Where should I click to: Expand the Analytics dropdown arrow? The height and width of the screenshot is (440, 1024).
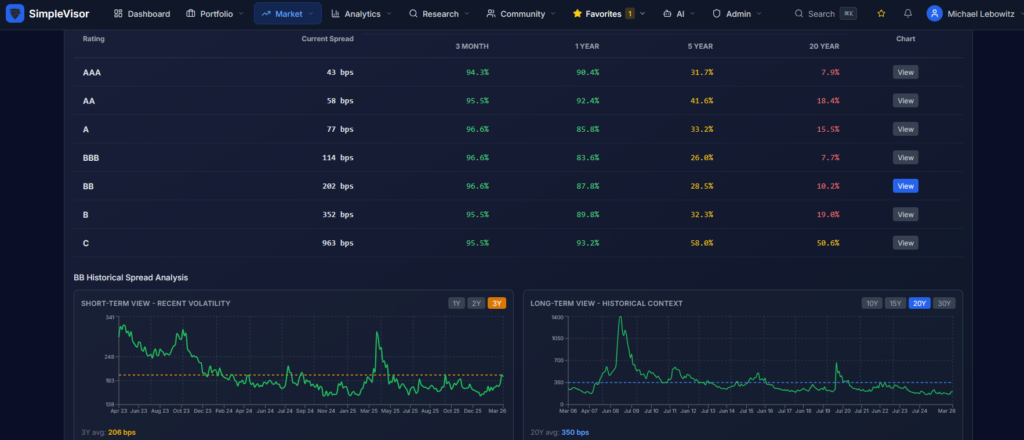[389, 14]
